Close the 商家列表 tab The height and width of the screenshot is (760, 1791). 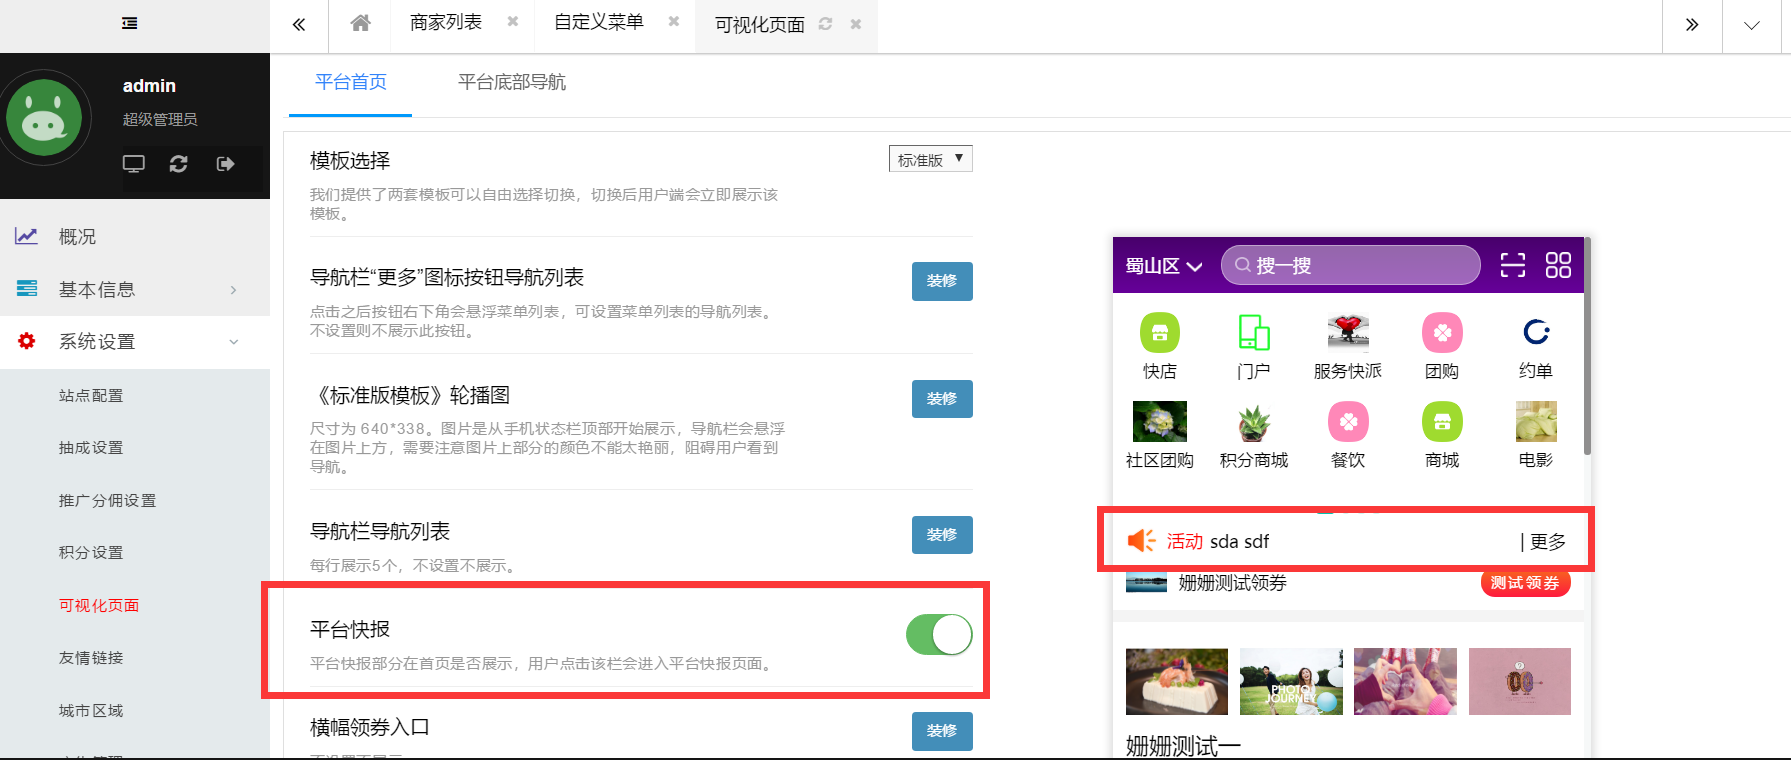(513, 21)
